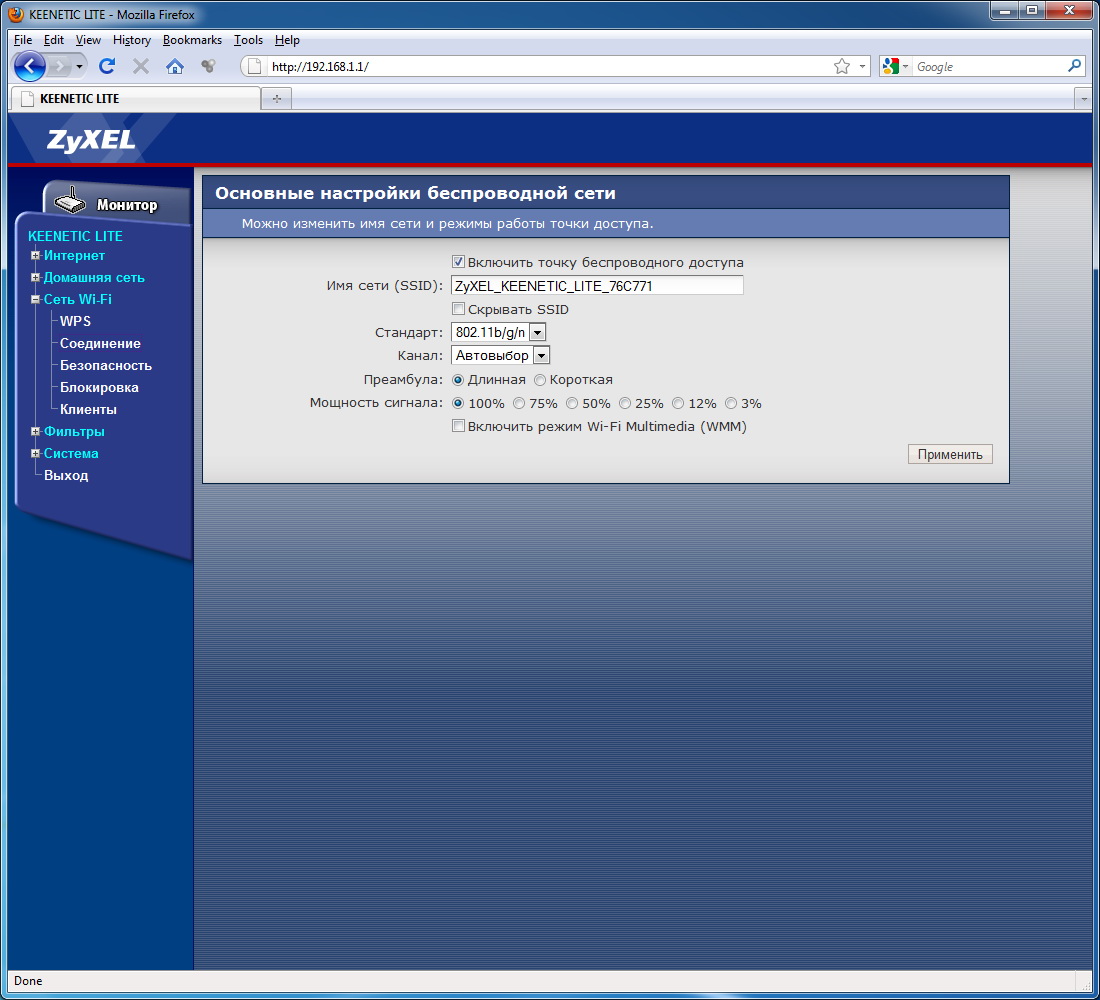The height and width of the screenshot is (1000, 1100).
Task: Open the Tools menu
Action: [x=248, y=40]
